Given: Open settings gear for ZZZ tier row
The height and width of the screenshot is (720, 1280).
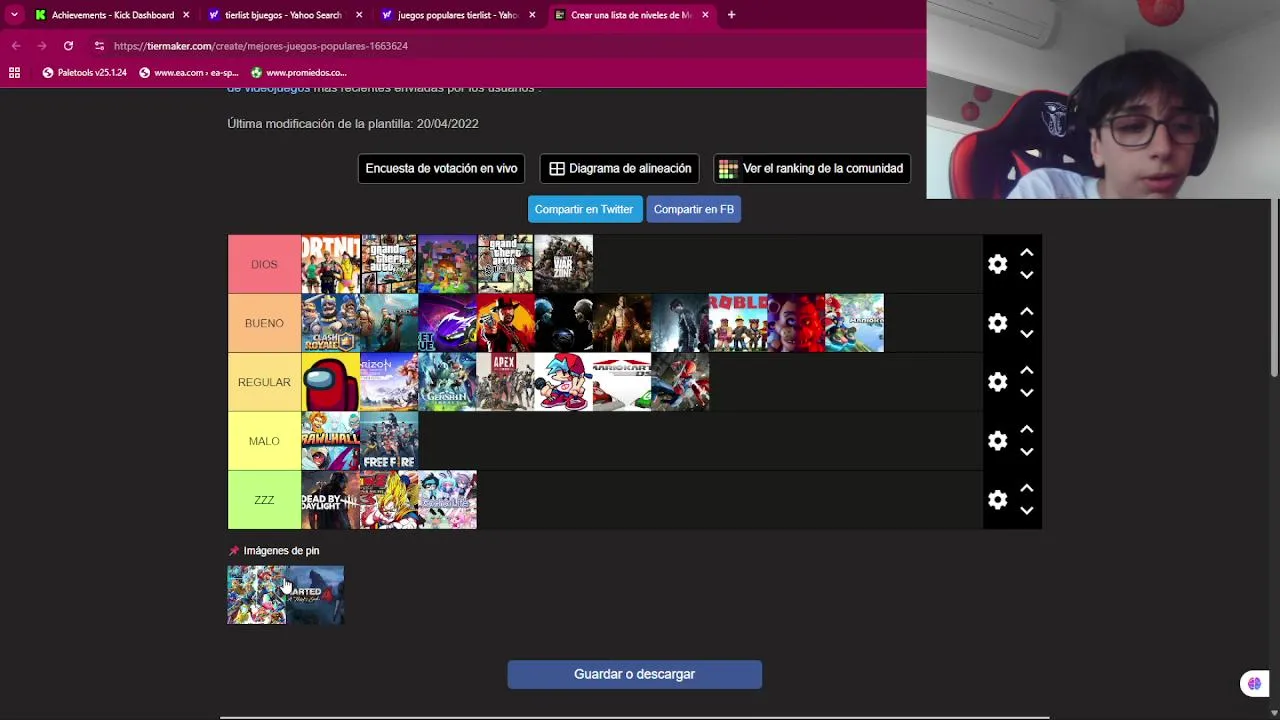Looking at the screenshot, I should coord(997,500).
